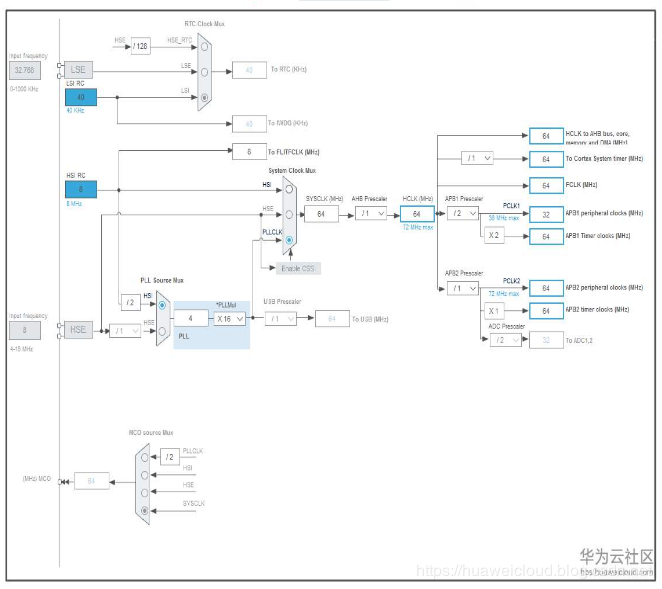Click the LSI RC 40 block

[81, 97]
